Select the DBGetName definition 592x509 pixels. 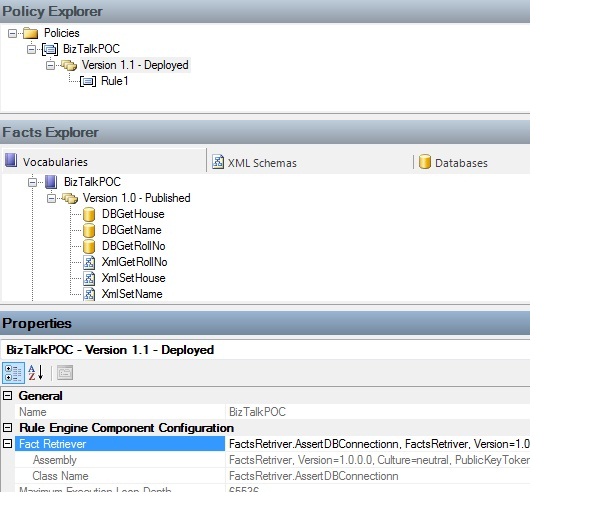[131, 230]
